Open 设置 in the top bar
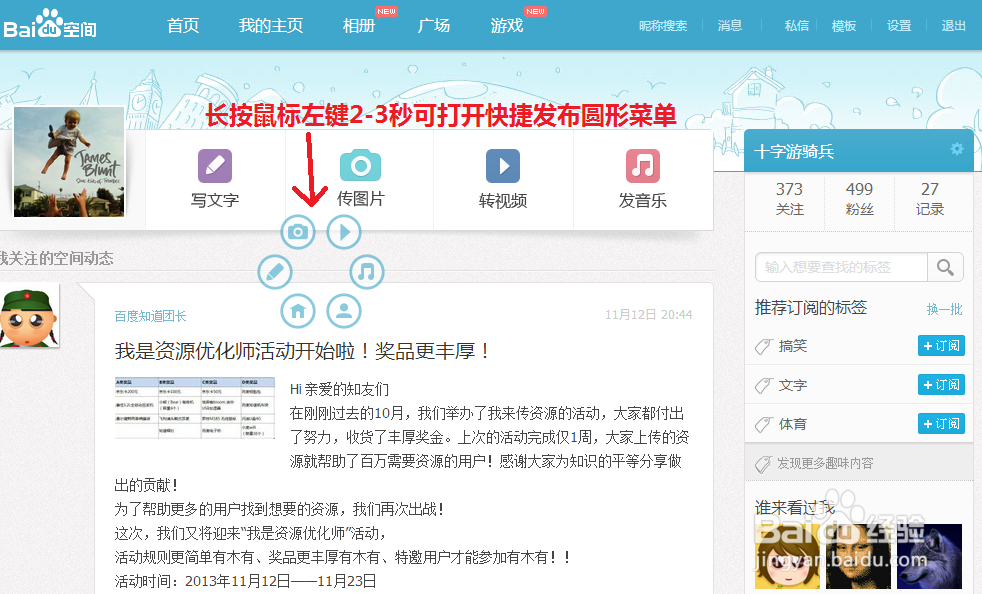 (899, 26)
